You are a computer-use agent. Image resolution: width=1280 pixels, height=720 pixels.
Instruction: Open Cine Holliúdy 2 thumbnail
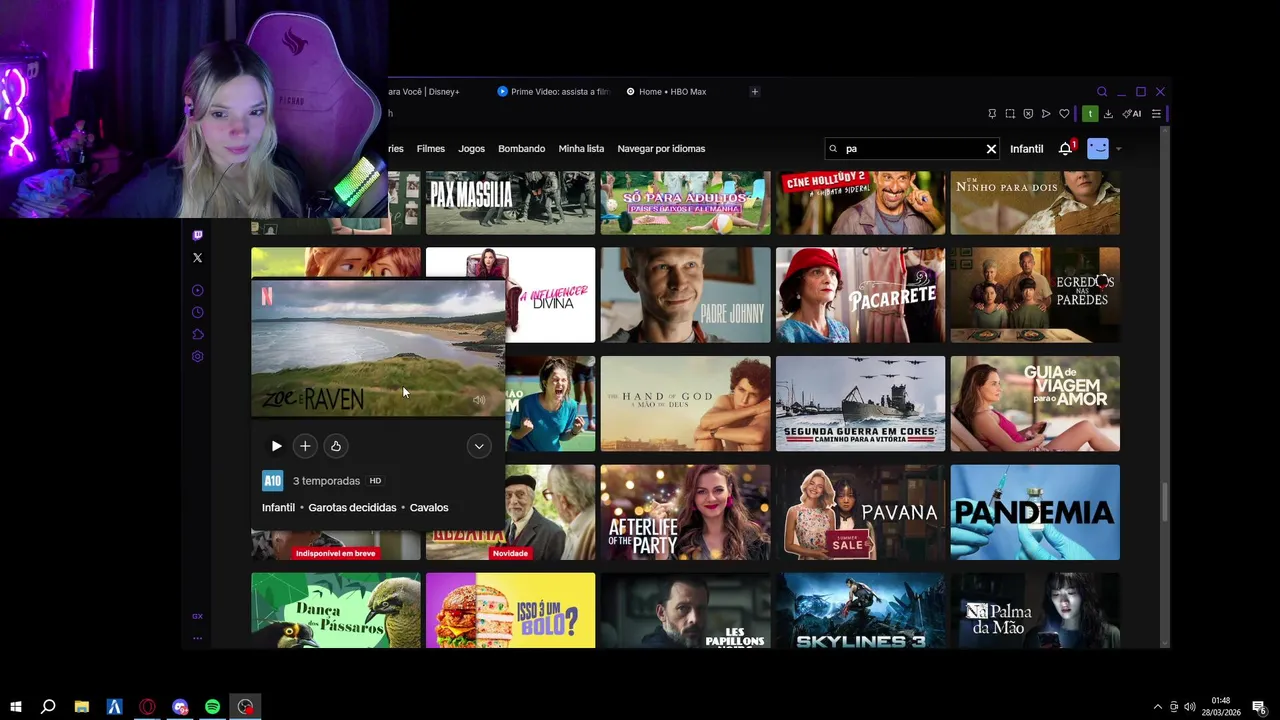point(860,203)
